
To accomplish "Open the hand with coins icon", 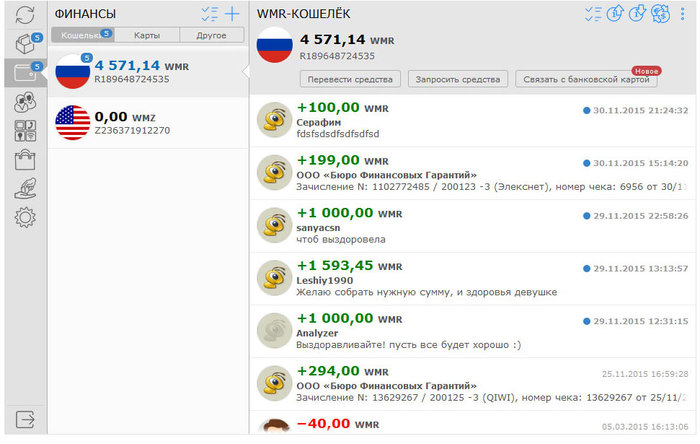I will point(25,188).
